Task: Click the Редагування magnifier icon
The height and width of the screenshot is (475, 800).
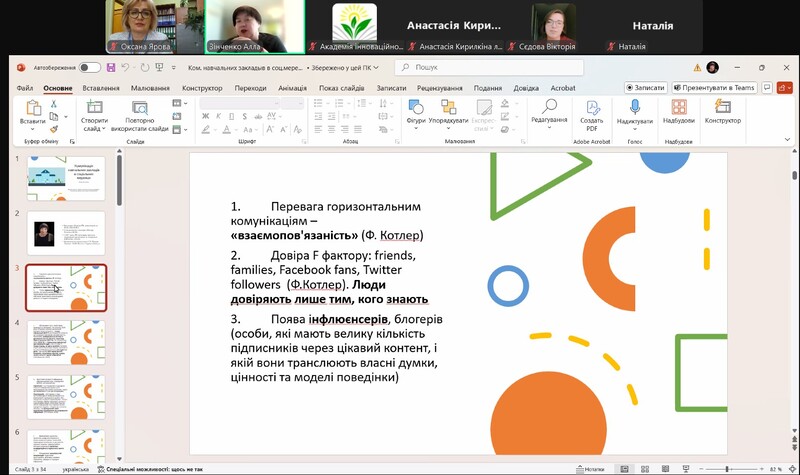Action: 549,107
